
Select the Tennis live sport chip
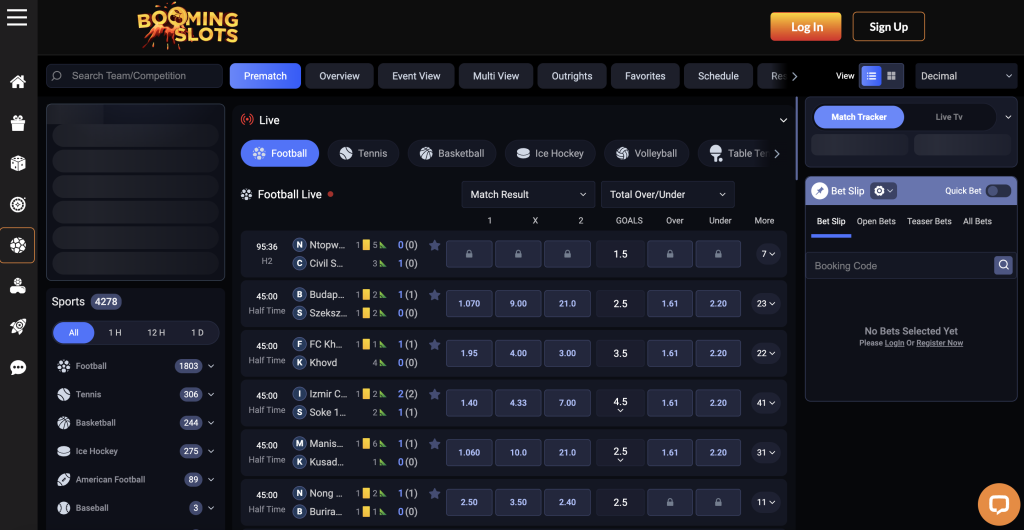pos(363,153)
